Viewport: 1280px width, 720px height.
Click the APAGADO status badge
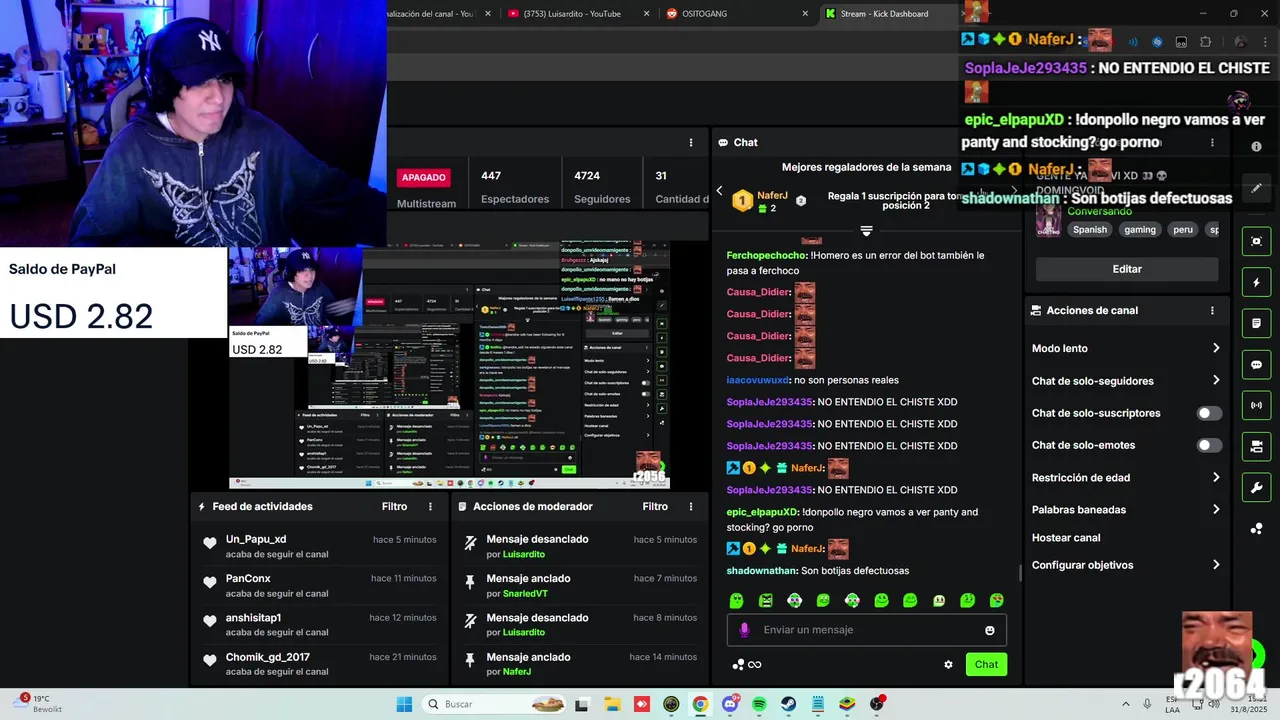coord(423,177)
